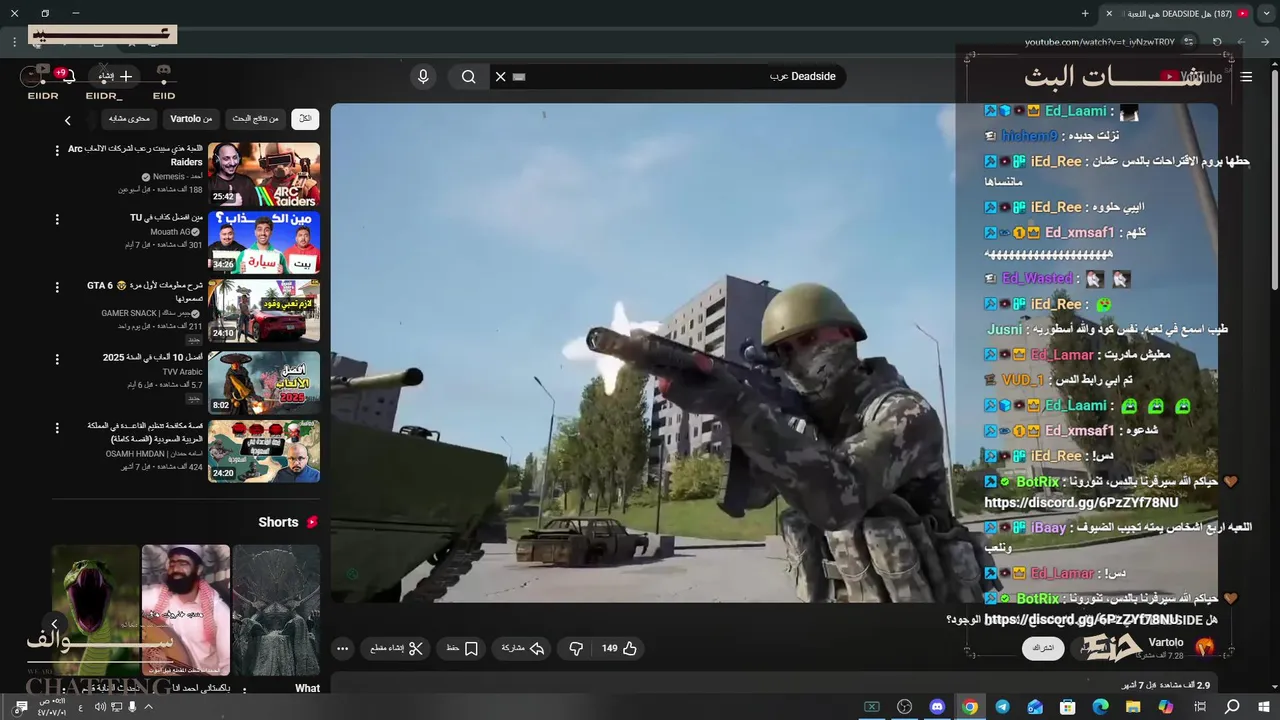Open Vartolo channel avatar
This screenshot has height=720, width=1280.
point(1204,648)
